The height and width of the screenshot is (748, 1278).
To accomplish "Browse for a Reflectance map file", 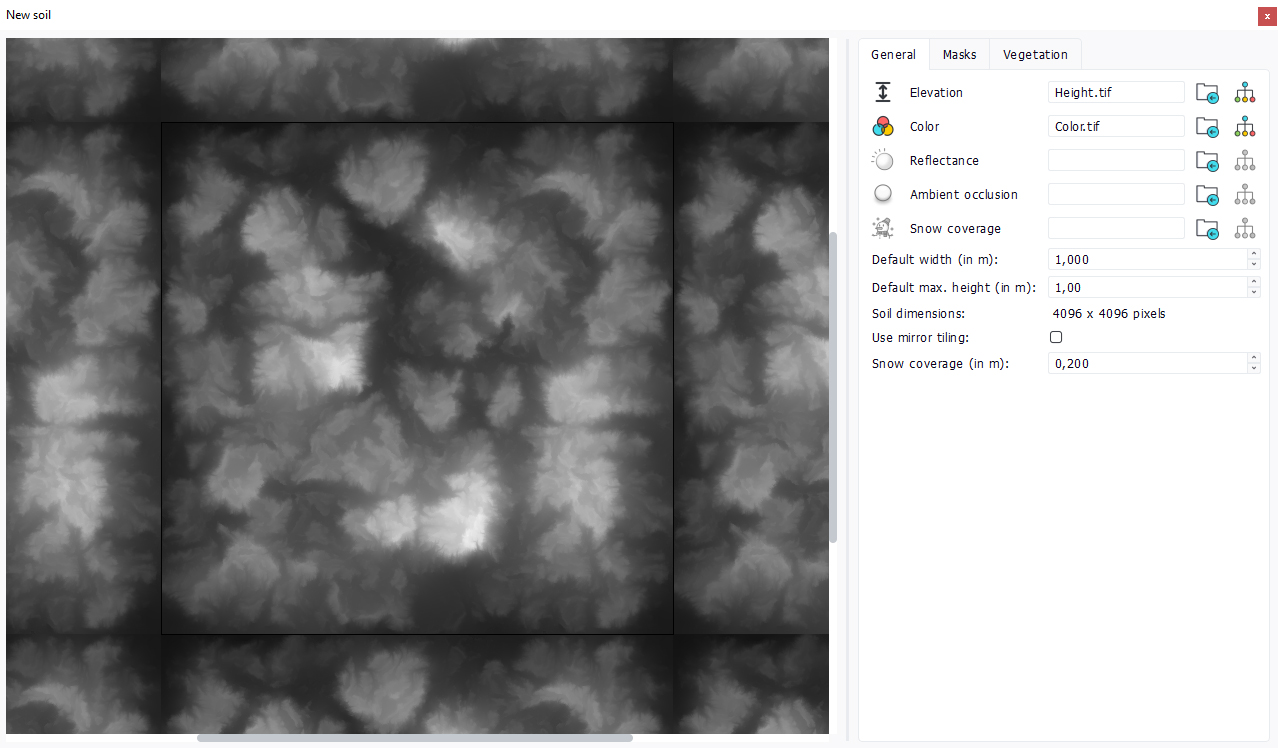I will (x=1207, y=161).
